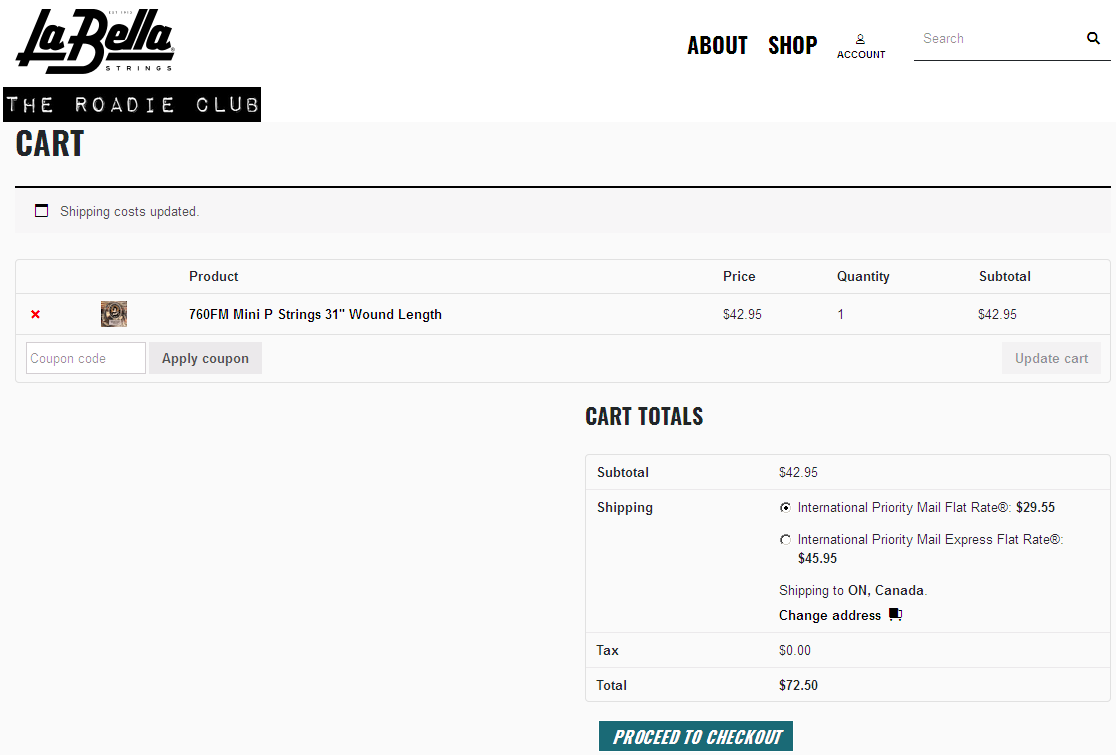Open the 760FM product thumbnail
Image resolution: width=1116 pixels, height=755 pixels.
(114, 314)
